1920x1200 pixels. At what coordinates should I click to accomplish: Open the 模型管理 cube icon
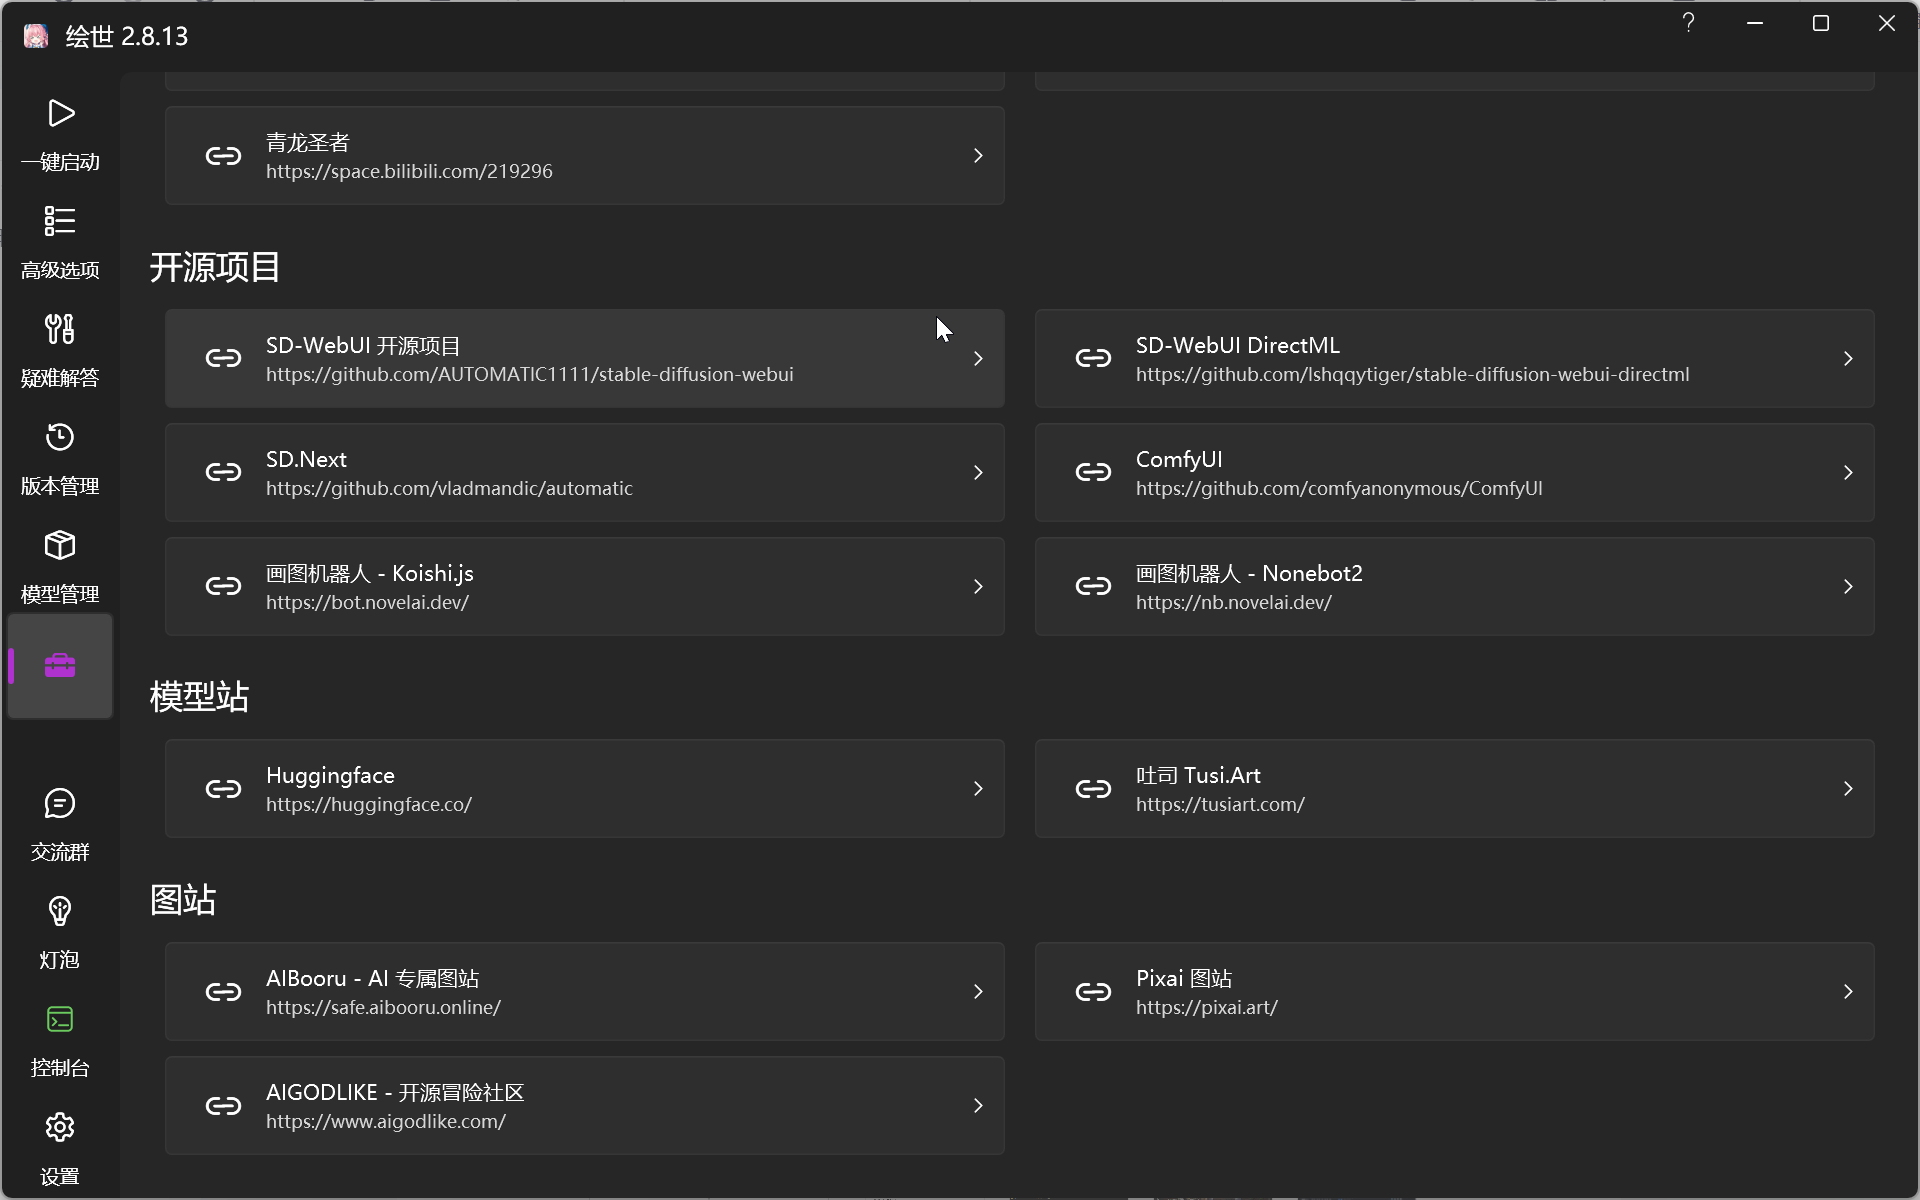[60, 546]
